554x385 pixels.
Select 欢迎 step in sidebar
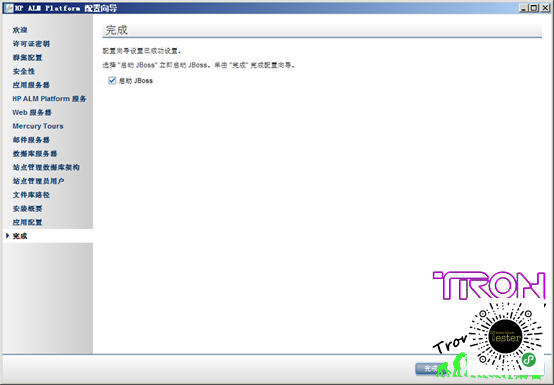click(x=20, y=30)
